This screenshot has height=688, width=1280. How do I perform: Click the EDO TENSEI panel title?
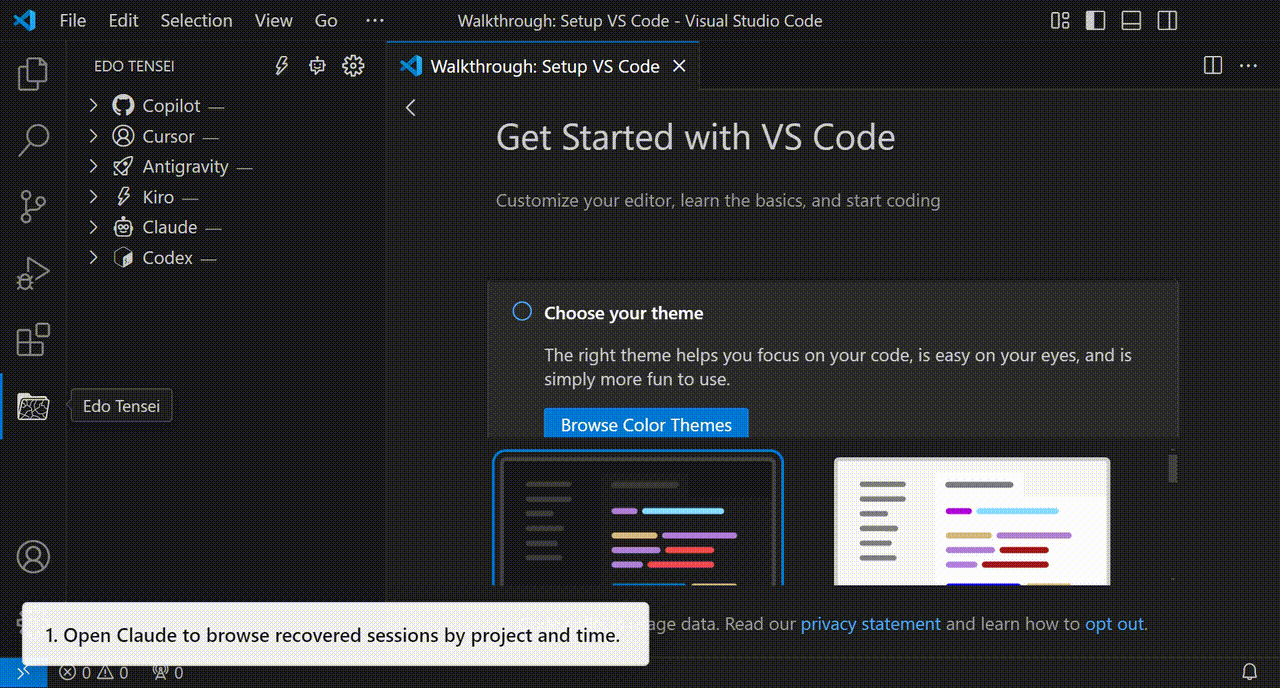(134, 66)
